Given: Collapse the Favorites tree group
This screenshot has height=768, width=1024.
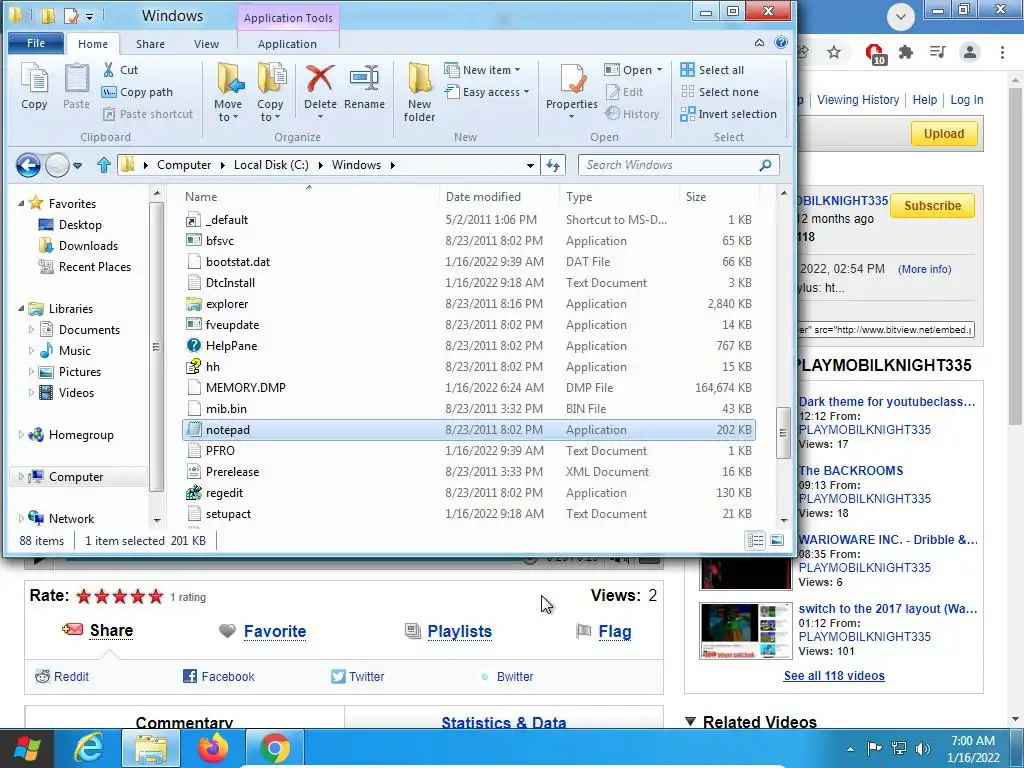Looking at the screenshot, I should [x=21, y=204].
